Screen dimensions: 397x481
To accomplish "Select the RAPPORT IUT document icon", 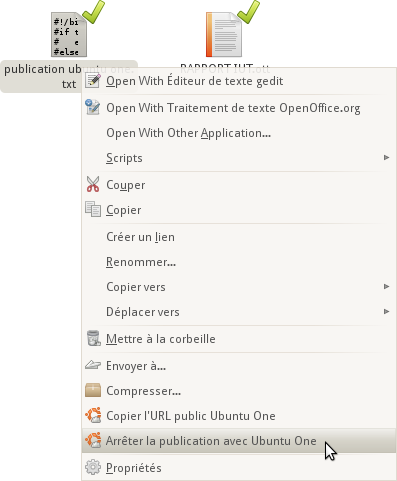I will 224,34.
